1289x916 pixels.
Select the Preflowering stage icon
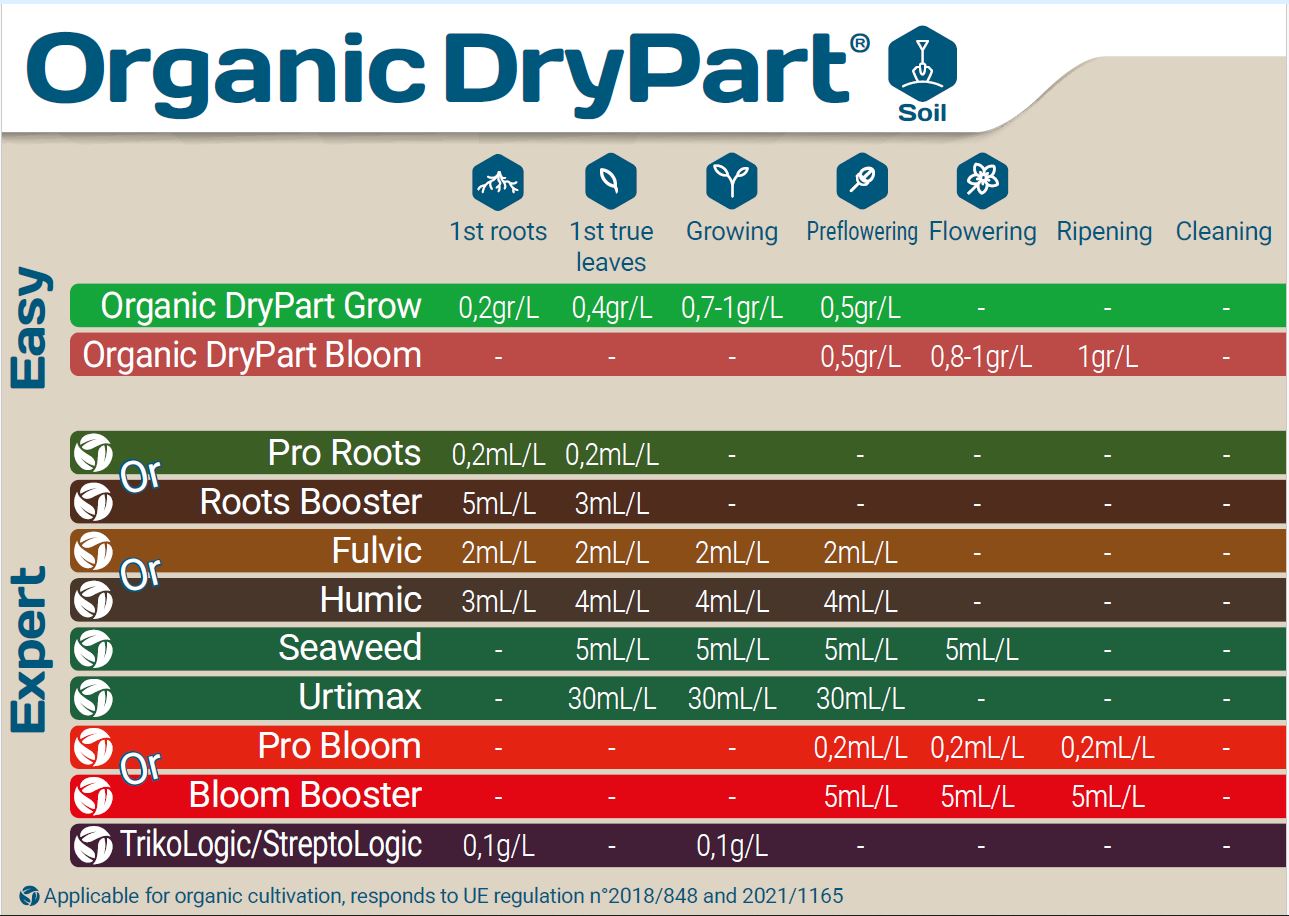point(860,182)
